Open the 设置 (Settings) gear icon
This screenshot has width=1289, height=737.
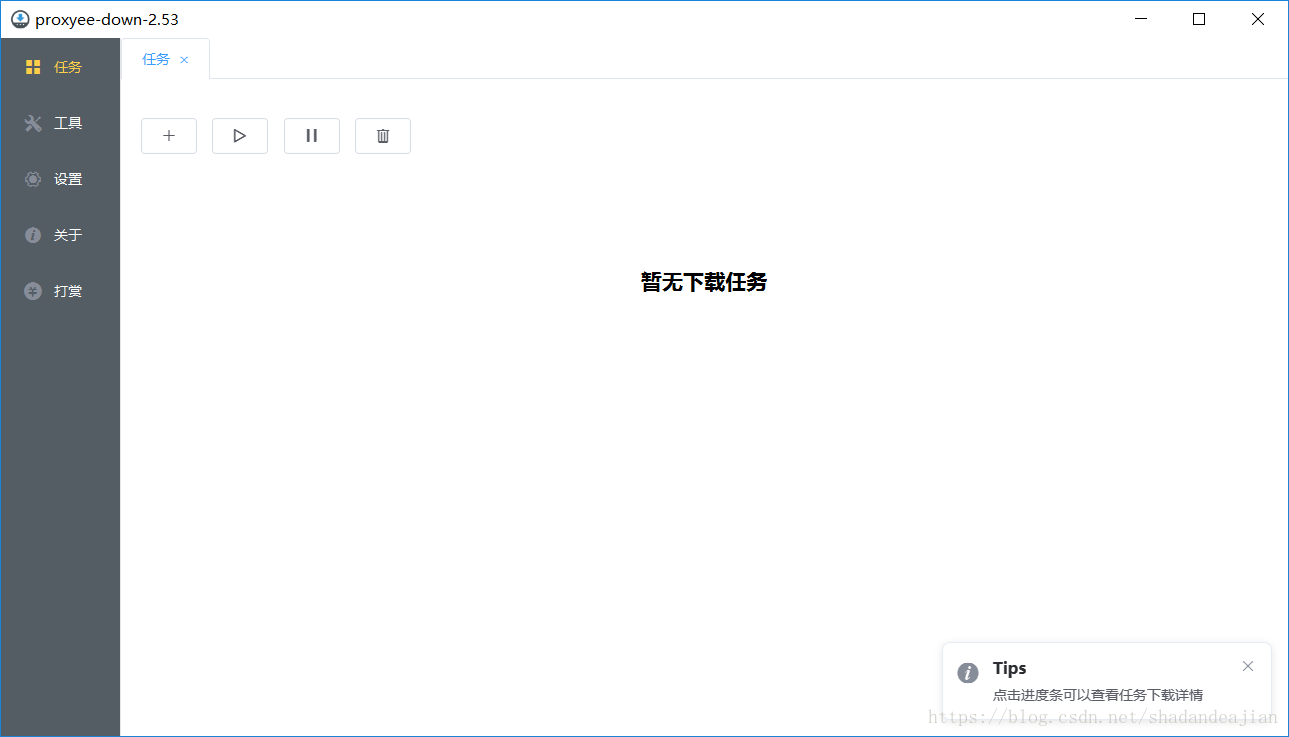tap(33, 178)
